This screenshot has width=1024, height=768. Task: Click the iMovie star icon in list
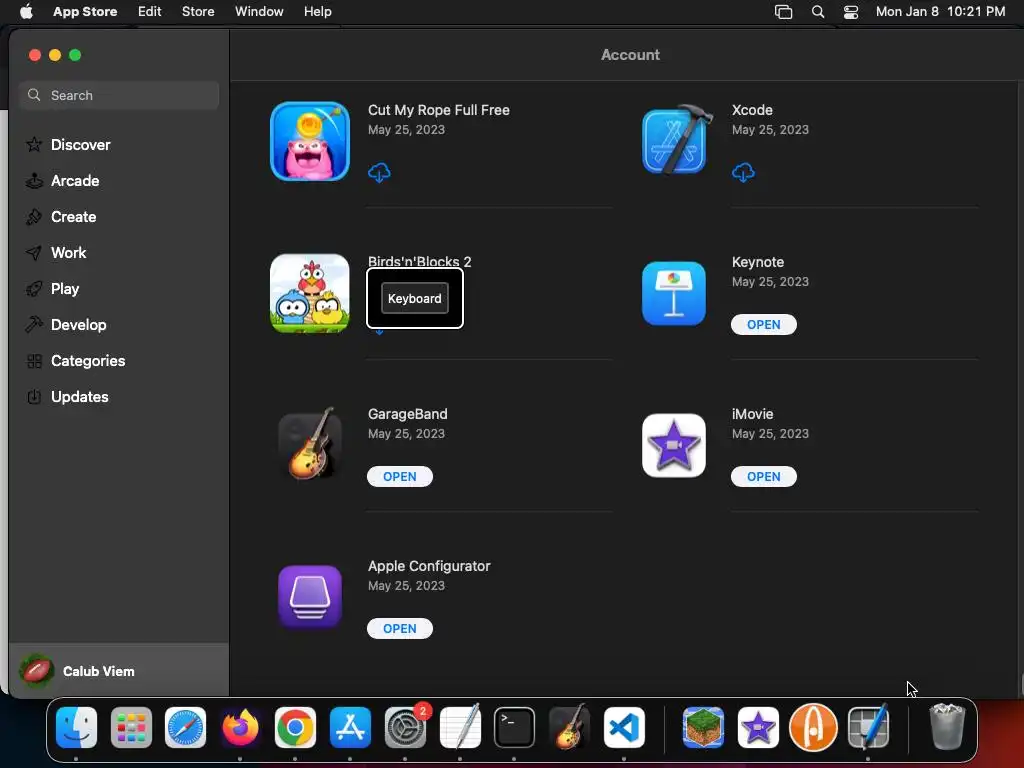pyautogui.click(x=673, y=445)
